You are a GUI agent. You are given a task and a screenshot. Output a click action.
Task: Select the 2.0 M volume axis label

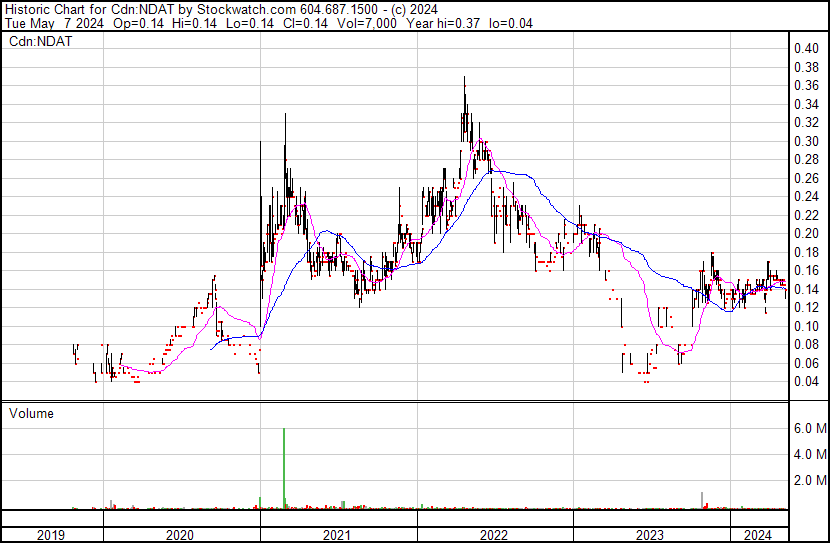point(808,480)
